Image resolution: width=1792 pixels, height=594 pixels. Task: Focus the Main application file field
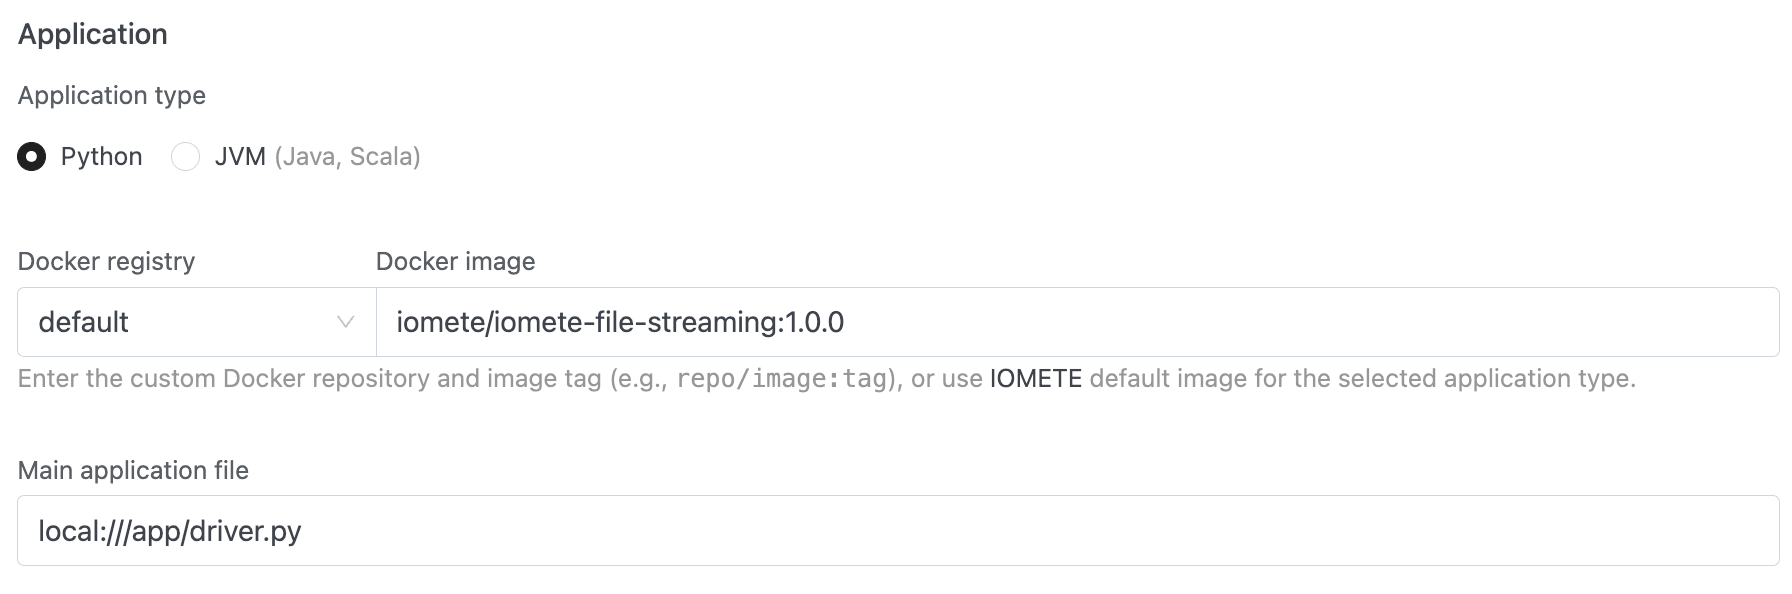pyautogui.click(x=1000, y=531)
